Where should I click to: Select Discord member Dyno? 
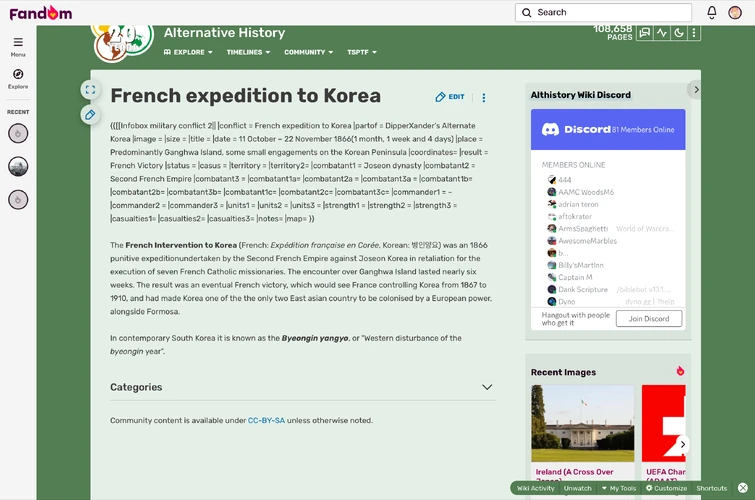(561, 302)
